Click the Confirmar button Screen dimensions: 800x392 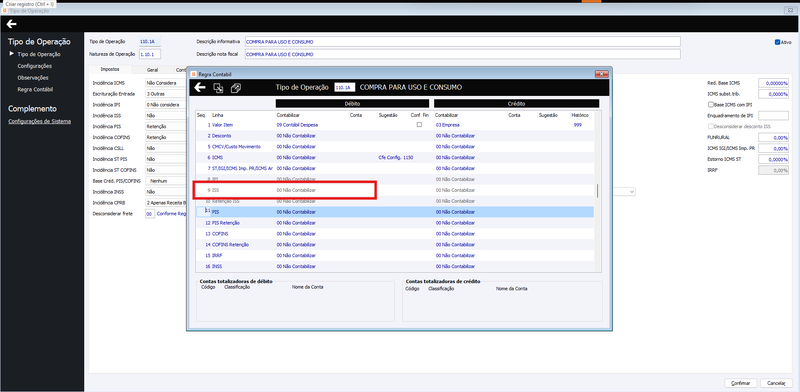coord(741,383)
